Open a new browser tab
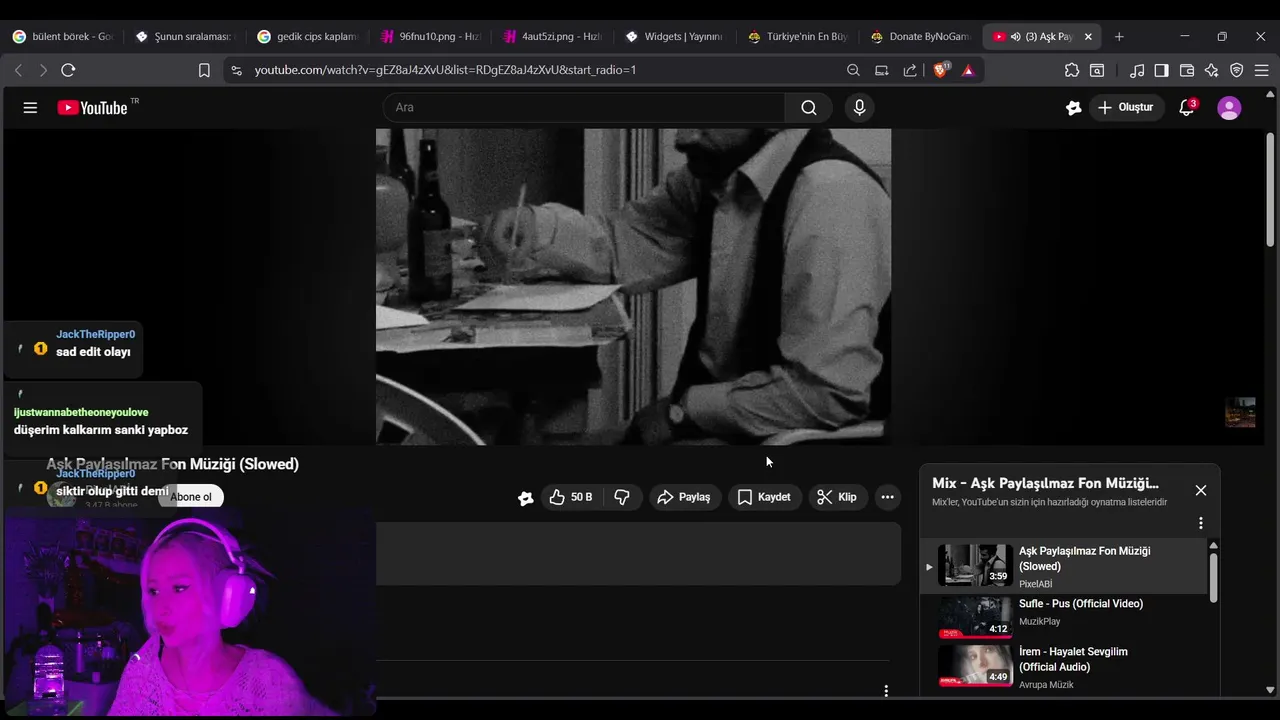This screenshot has width=1280, height=720. pyautogui.click(x=1119, y=36)
